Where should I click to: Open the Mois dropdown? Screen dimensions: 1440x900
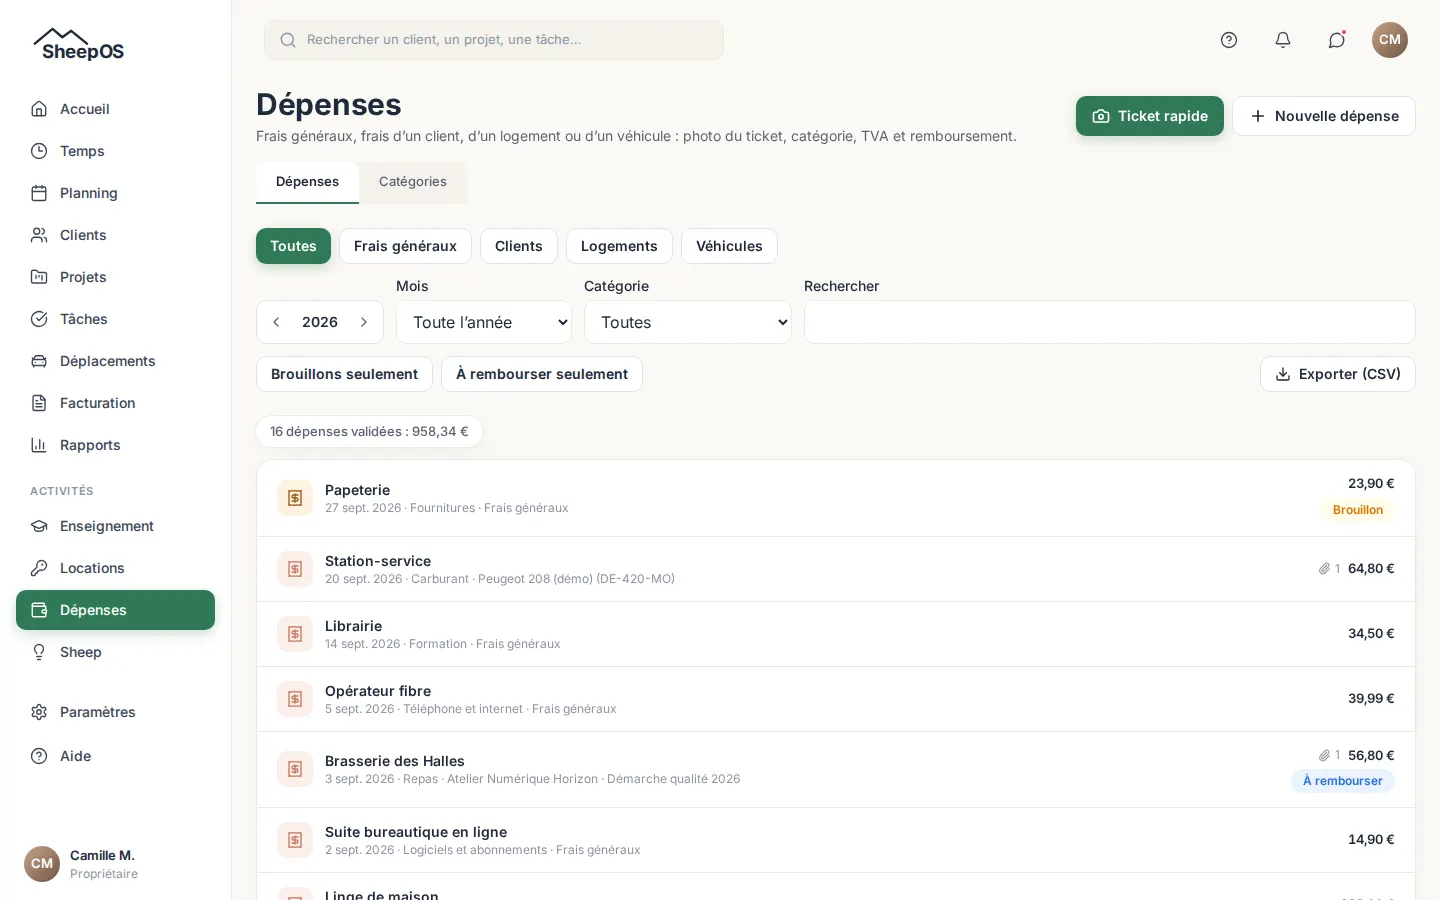pyautogui.click(x=484, y=322)
